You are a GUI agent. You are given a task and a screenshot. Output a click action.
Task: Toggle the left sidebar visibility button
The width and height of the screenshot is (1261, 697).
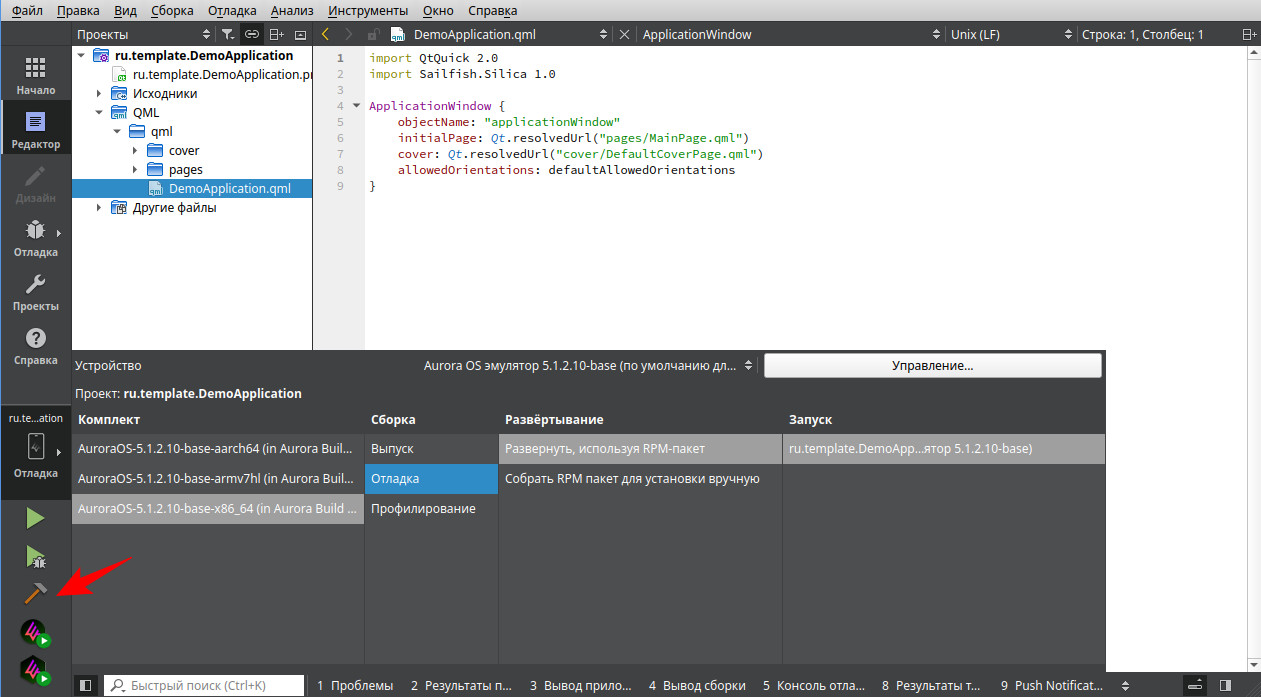(86, 685)
